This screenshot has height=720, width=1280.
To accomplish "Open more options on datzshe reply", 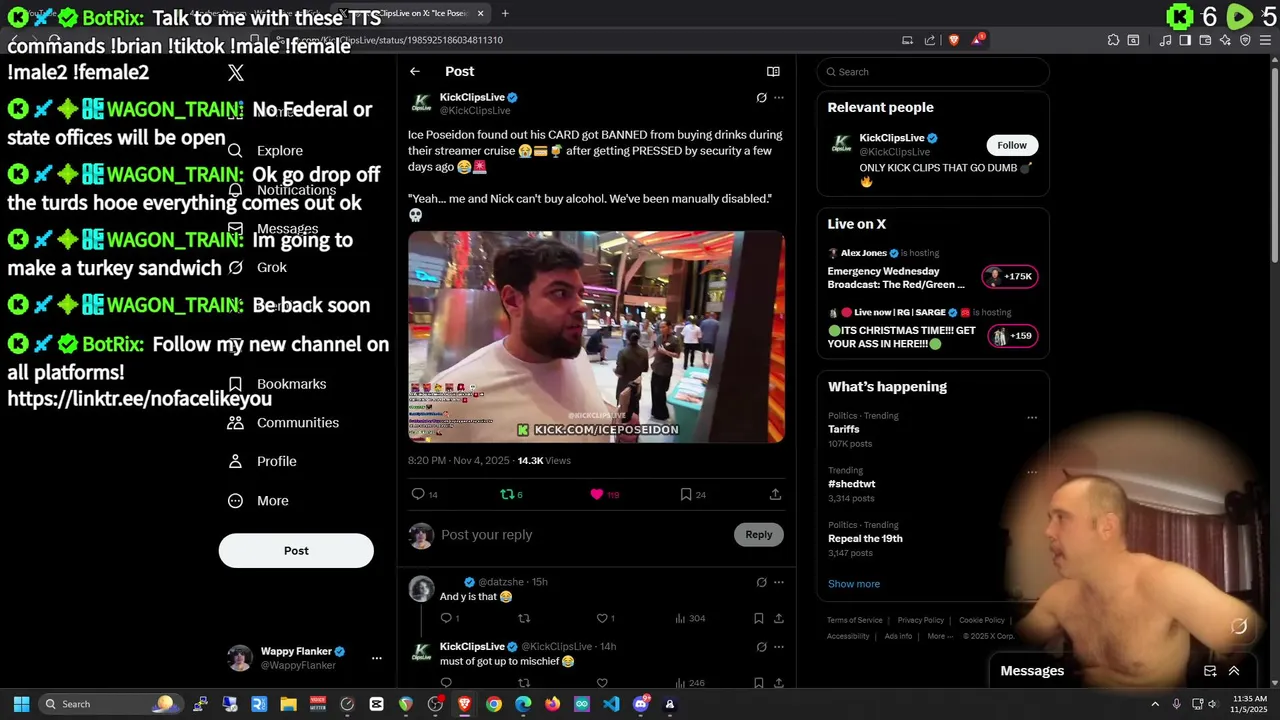I will (779, 582).
